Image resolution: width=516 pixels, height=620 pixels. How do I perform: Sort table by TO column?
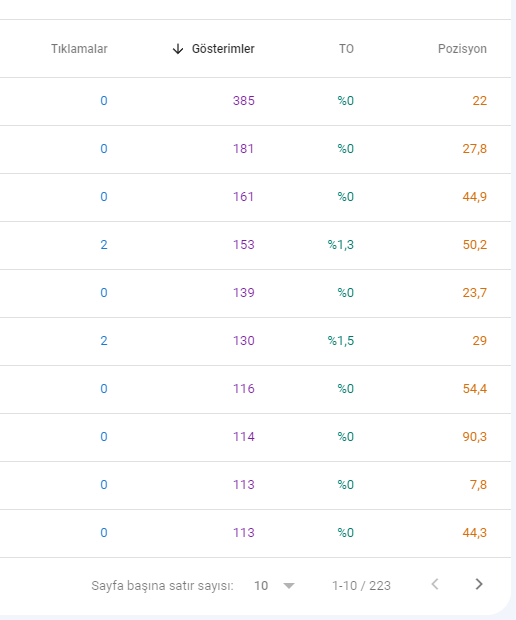[x=346, y=49]
